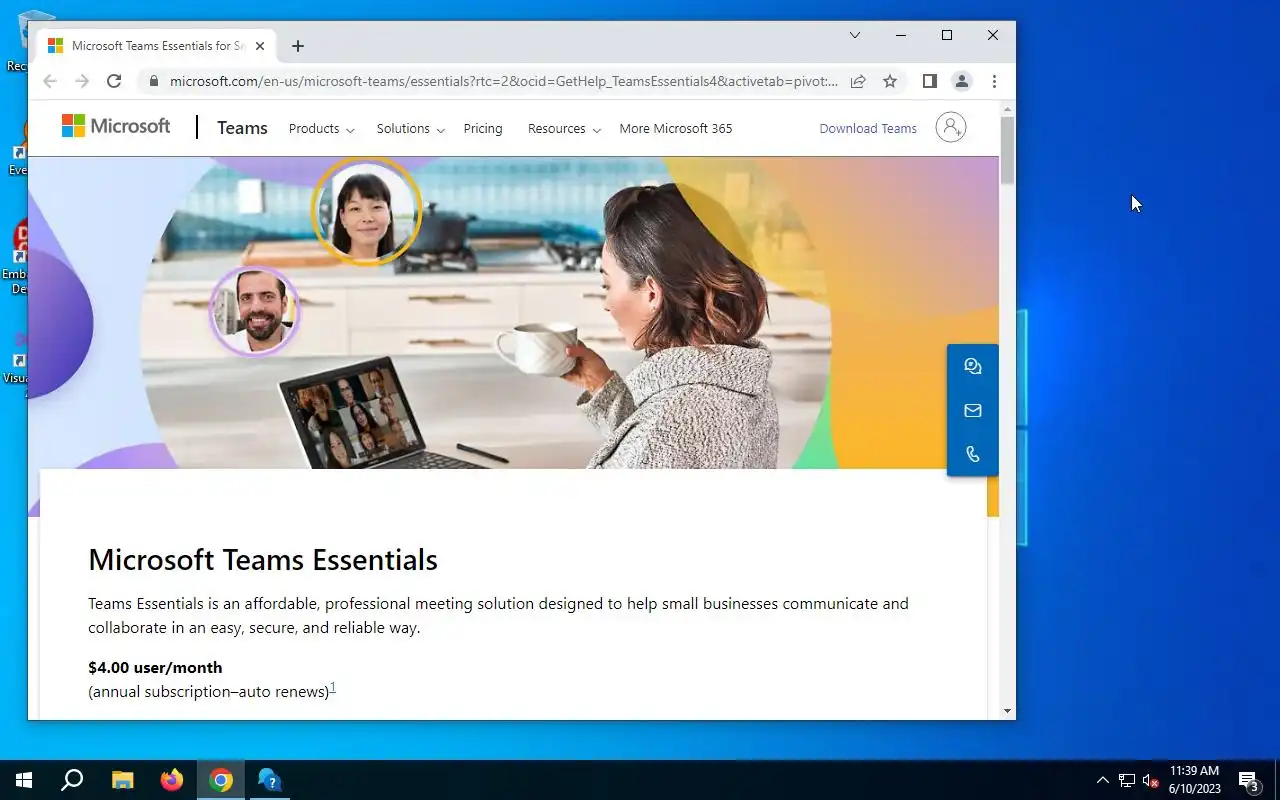1280x800 pixels.
Task: Click the scrollbar up arrow
Action: [1007, 108]
